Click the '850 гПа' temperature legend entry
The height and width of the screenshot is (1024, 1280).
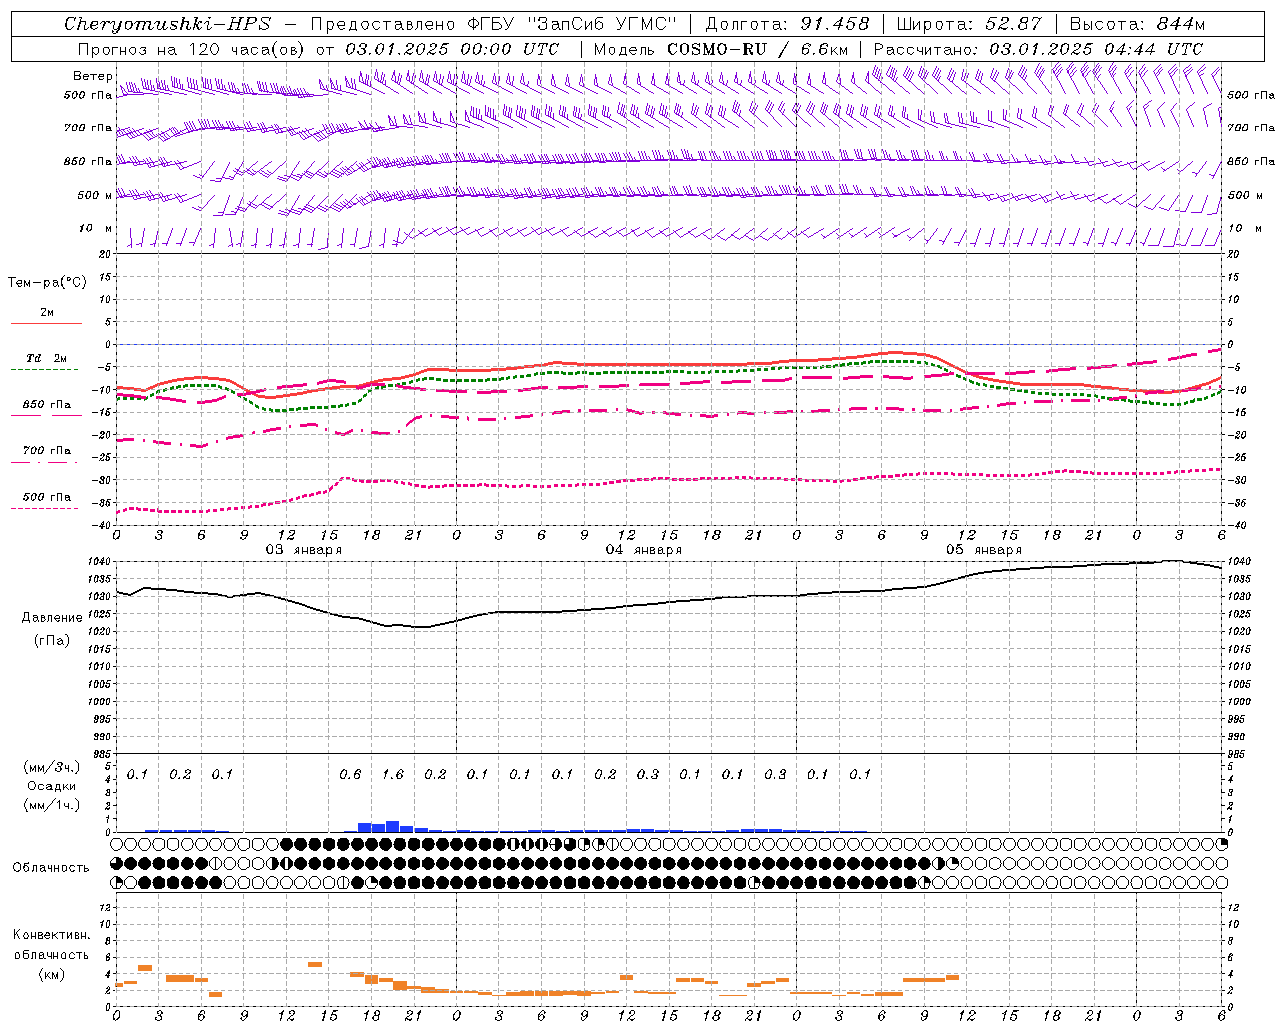click(x=46, y=405)
